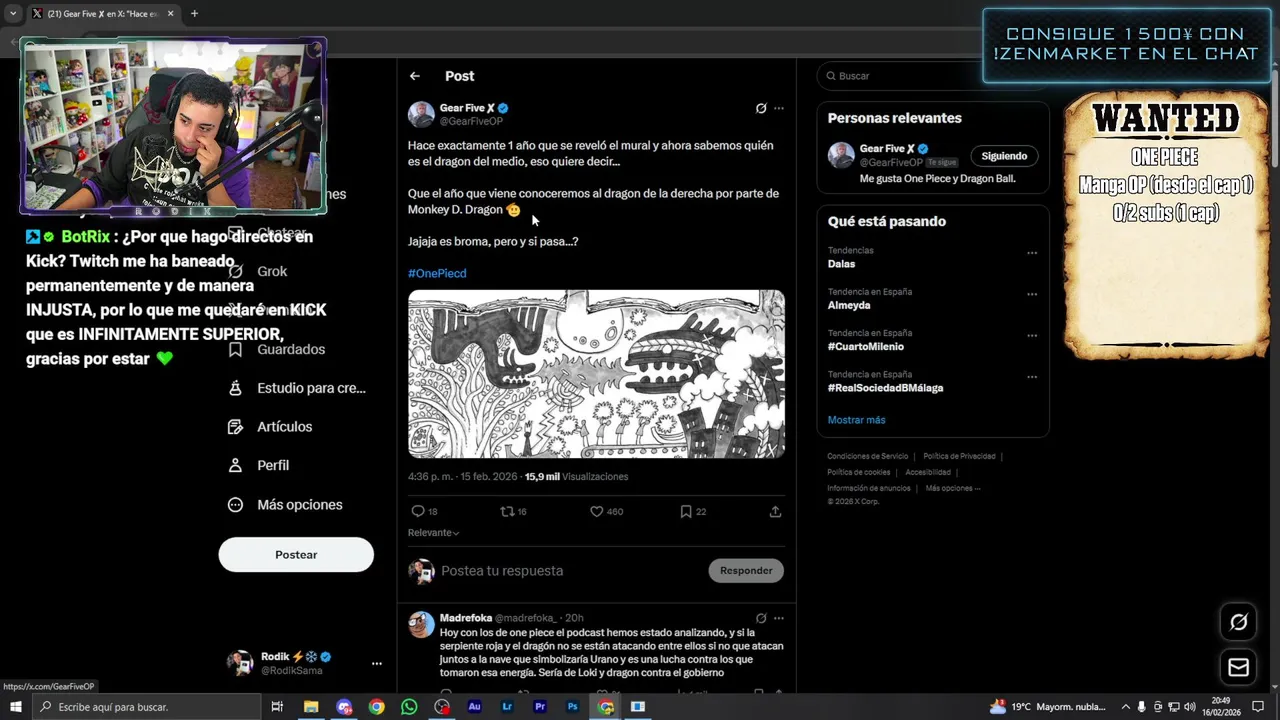Open options dots for Almeyda trend
Screen dimensions: 1280x720
[x=1032, y=294]
